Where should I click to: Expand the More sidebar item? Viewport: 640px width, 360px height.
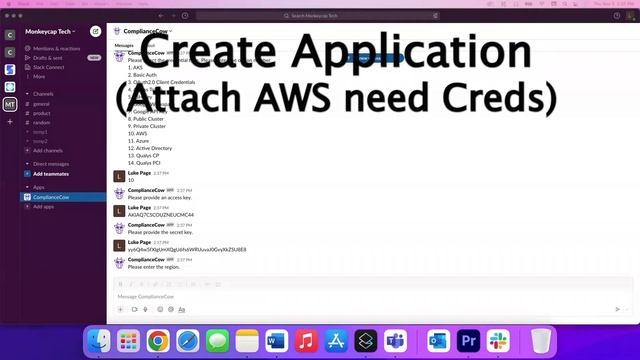39,77
